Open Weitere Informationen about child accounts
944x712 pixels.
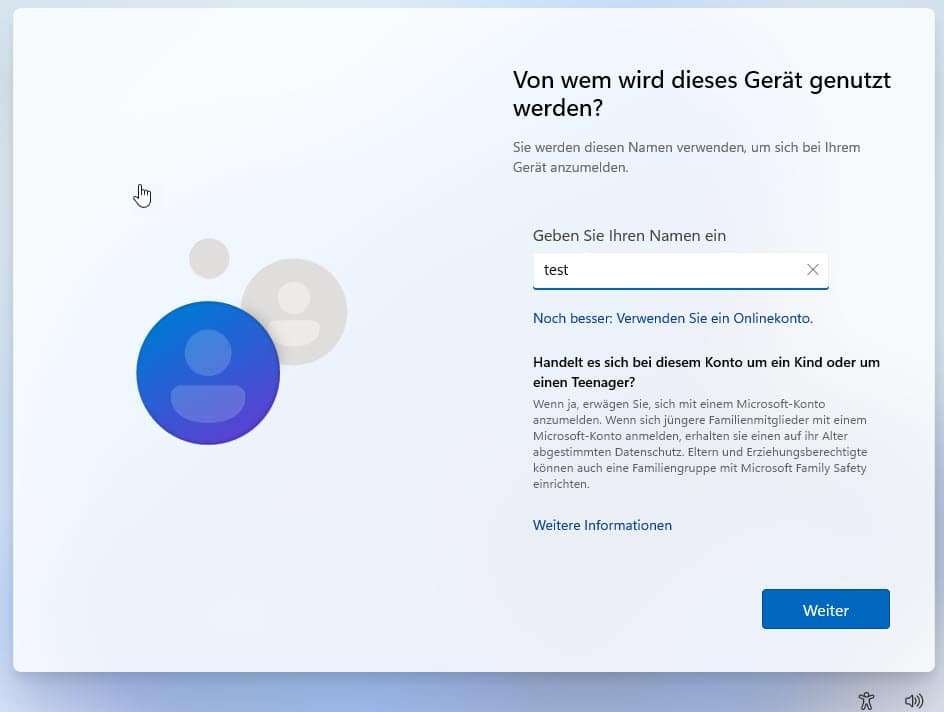pos(602,524)
